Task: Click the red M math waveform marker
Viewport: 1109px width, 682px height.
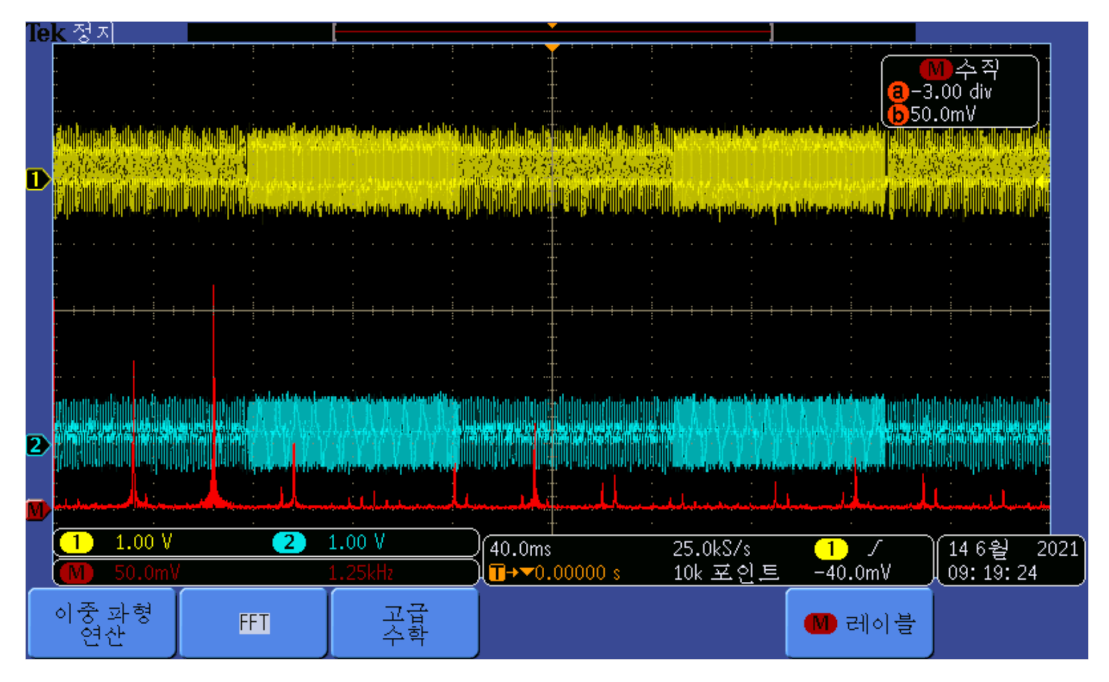Action: tap(38, 511)
